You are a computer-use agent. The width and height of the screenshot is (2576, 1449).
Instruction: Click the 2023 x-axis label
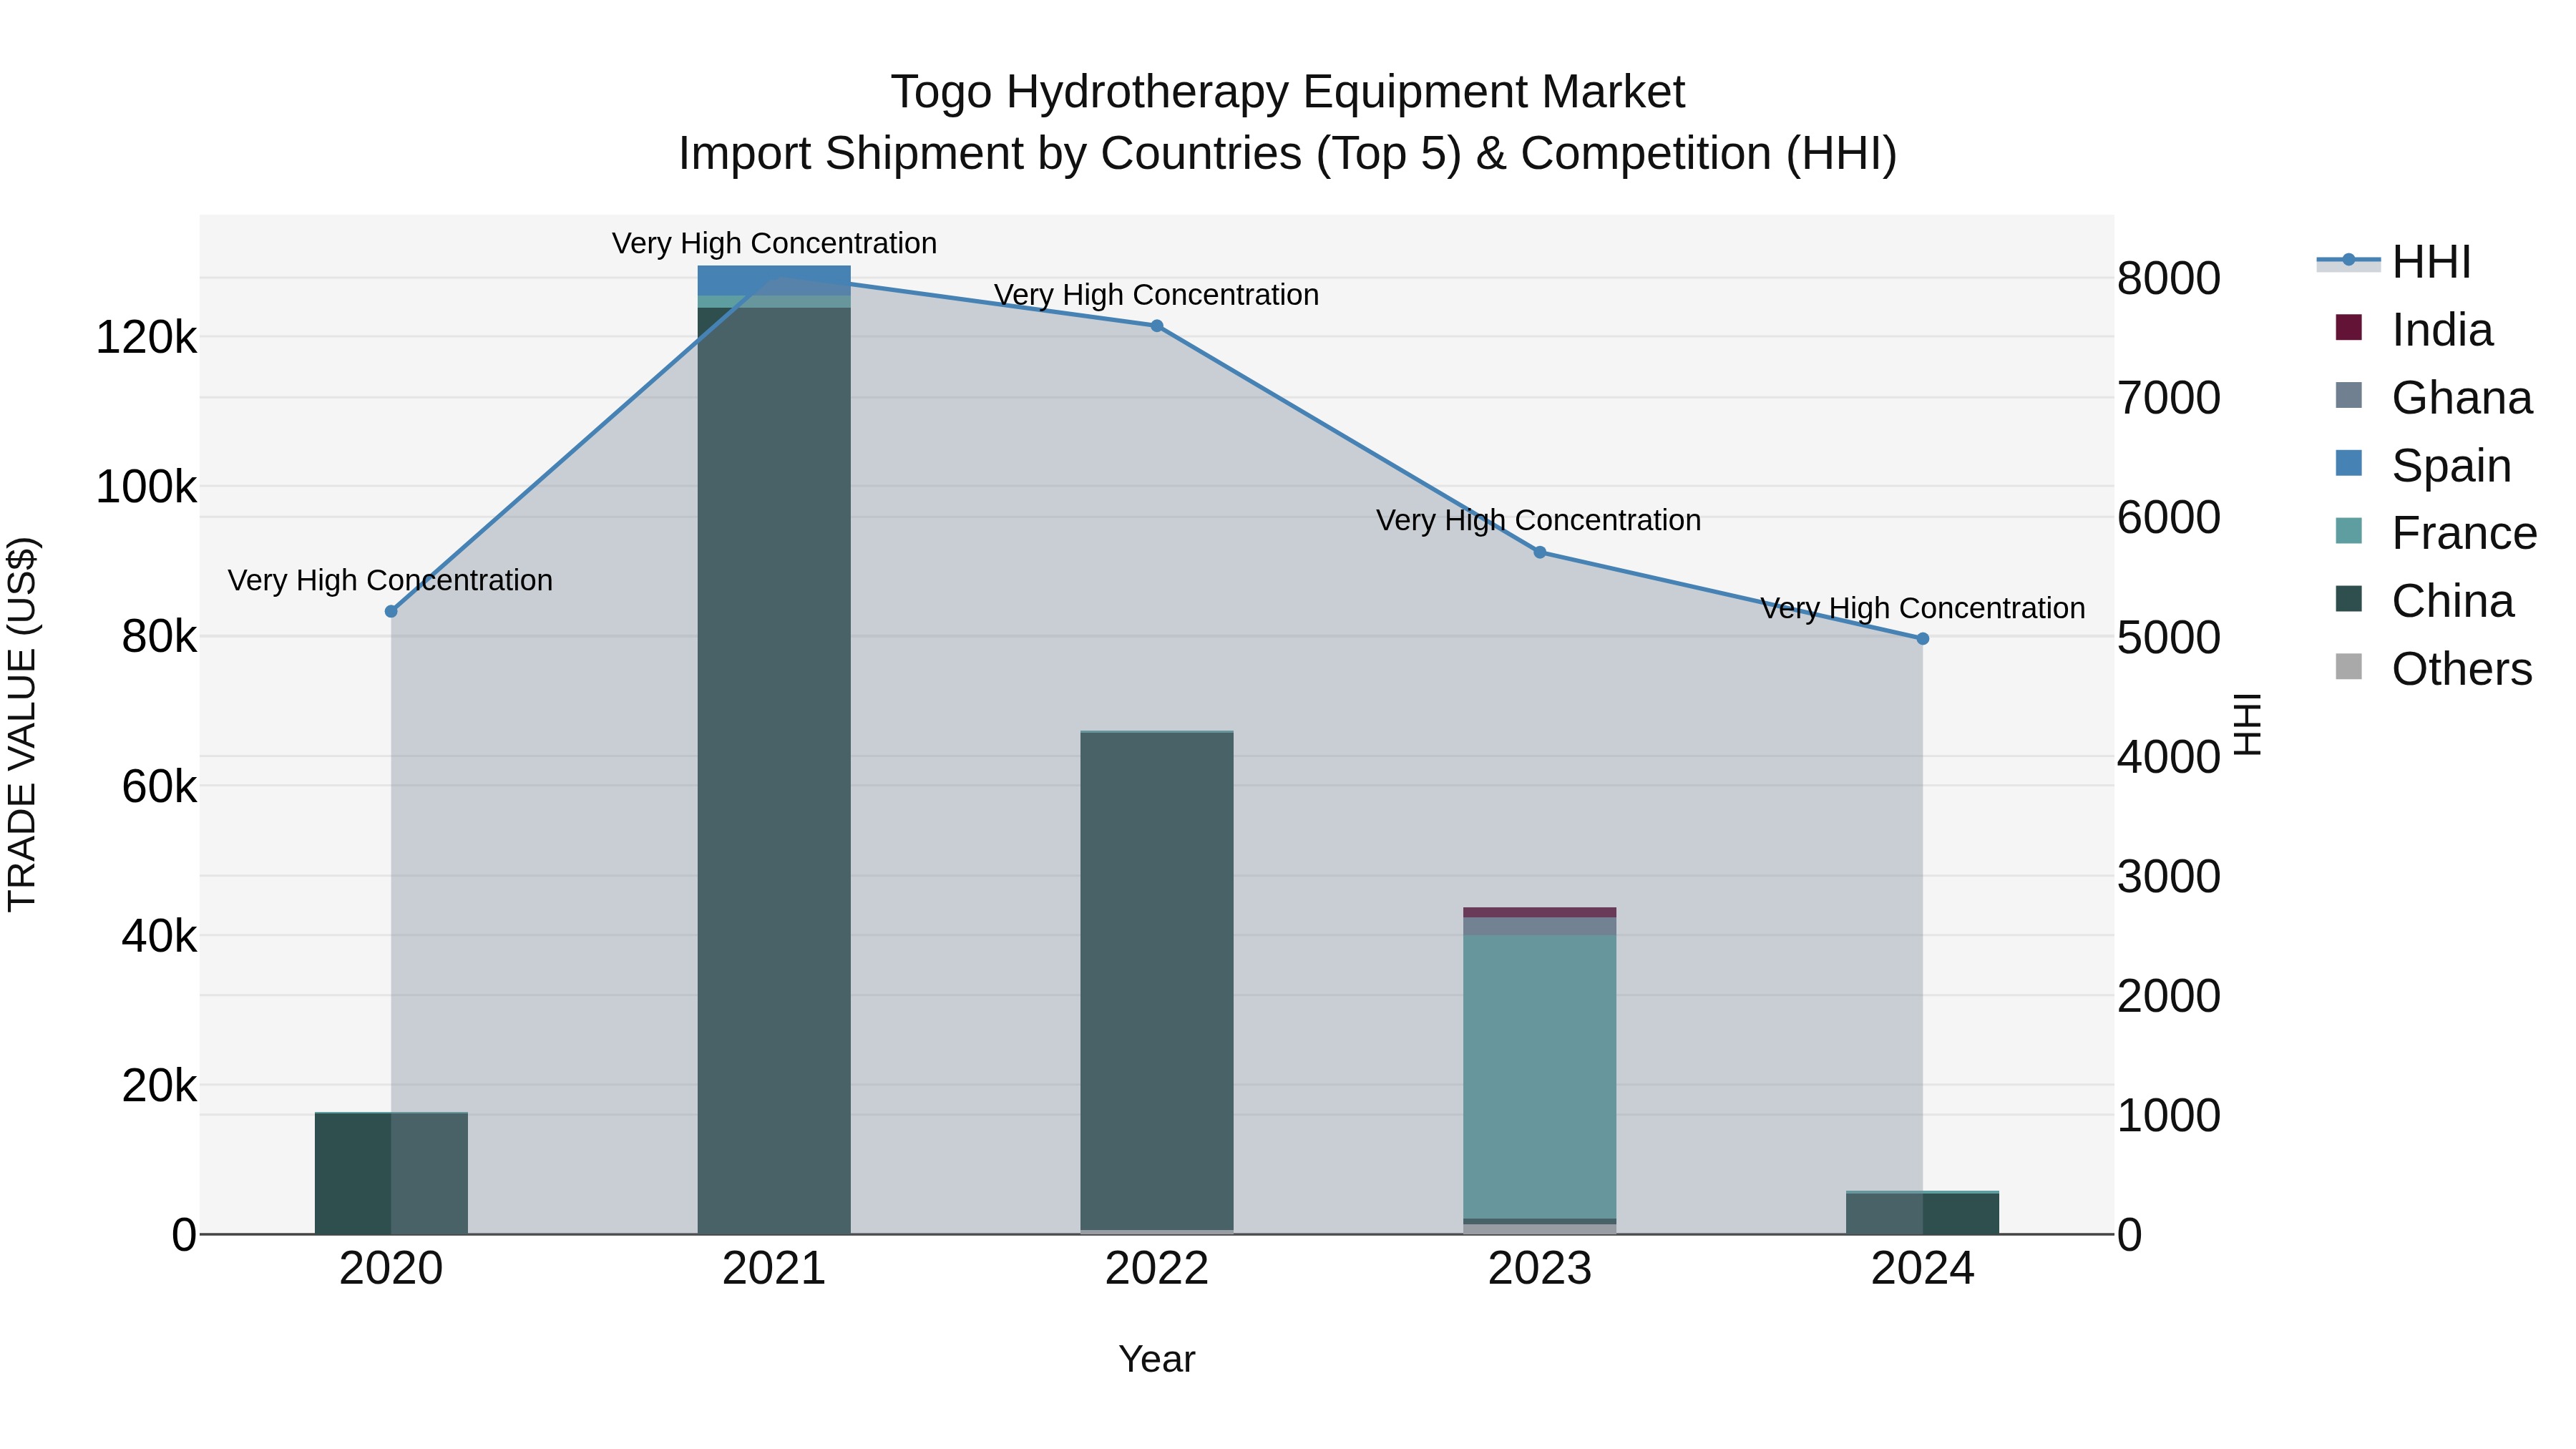tap(1540, 1269)
